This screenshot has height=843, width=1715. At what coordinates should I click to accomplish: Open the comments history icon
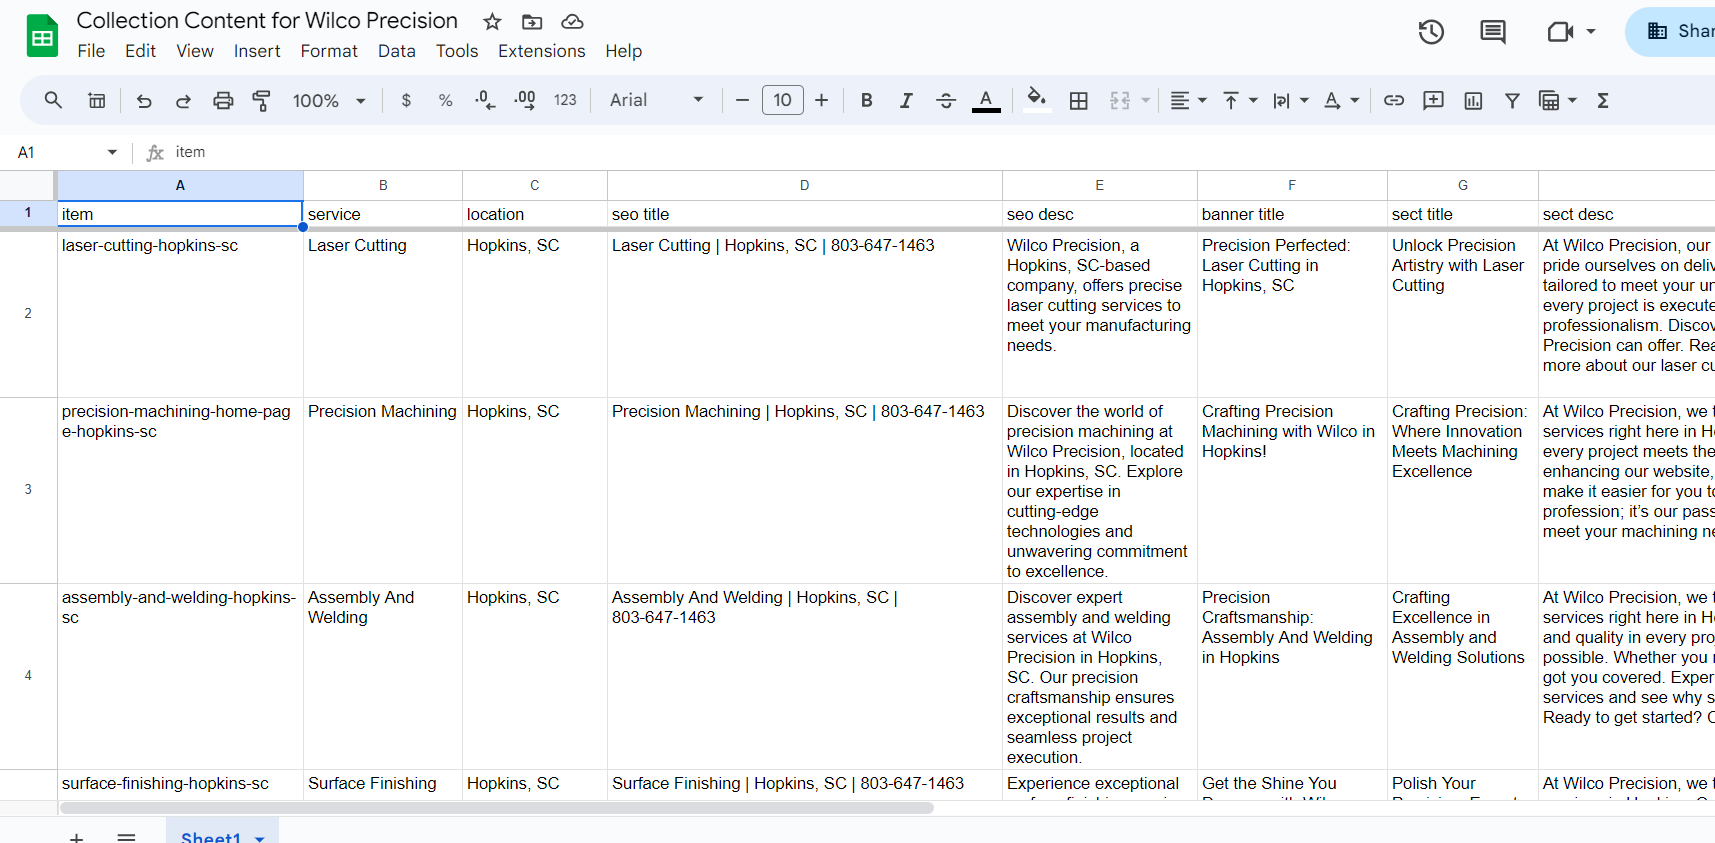click(x=1493, y=32)
